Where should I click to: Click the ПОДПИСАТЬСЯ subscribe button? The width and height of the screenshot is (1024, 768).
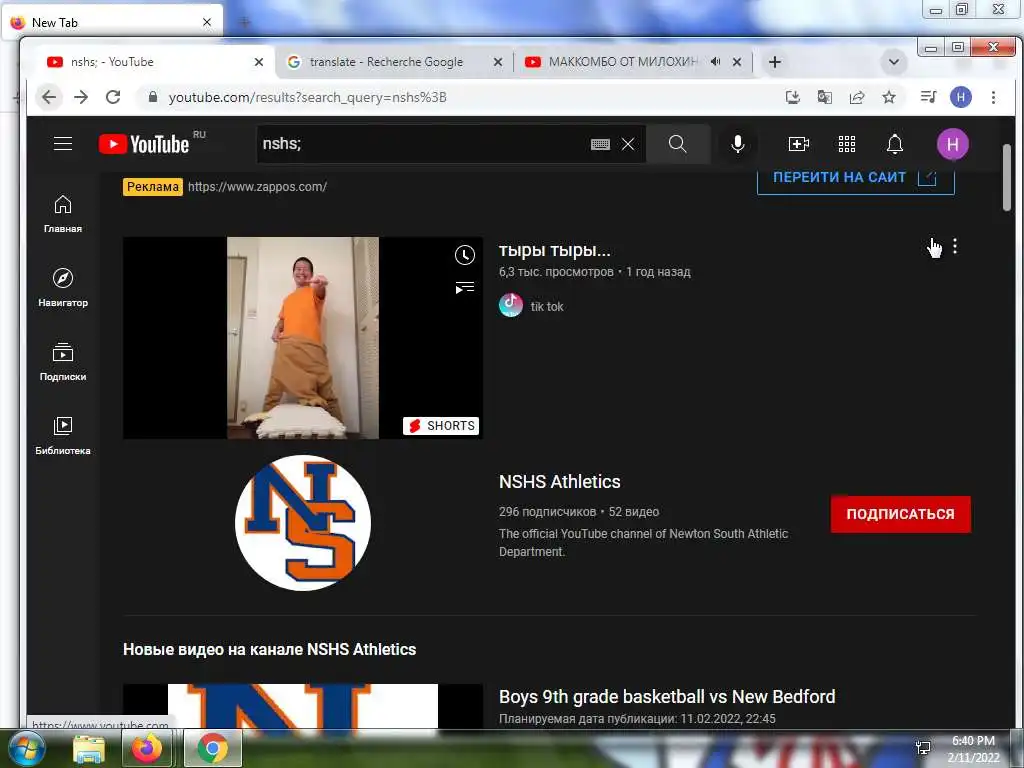[901, 514]
